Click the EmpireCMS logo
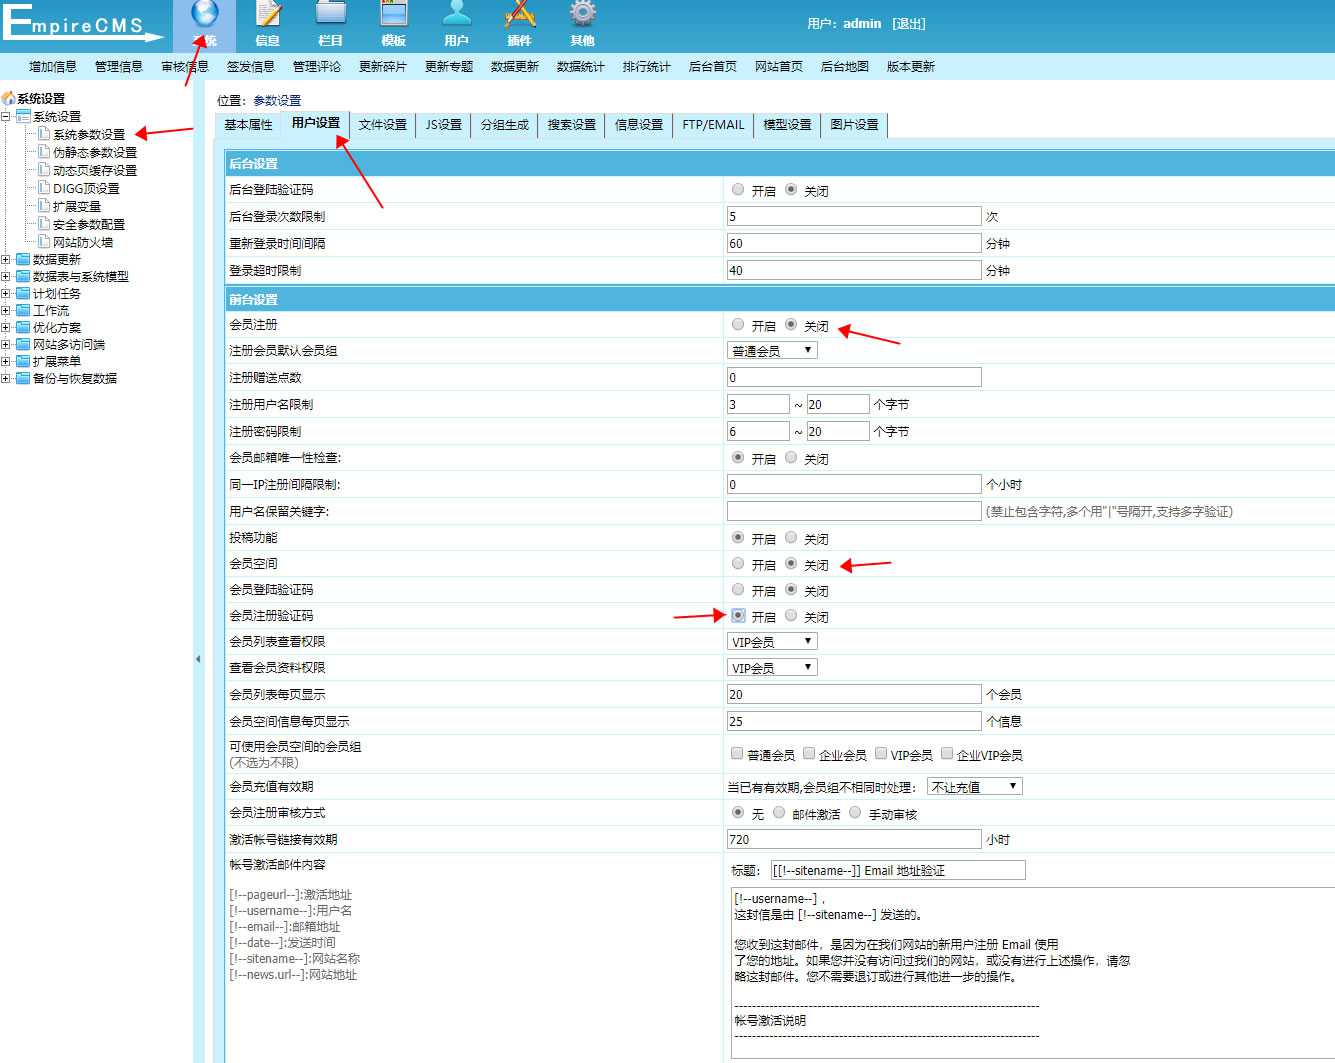 (83, 23)
